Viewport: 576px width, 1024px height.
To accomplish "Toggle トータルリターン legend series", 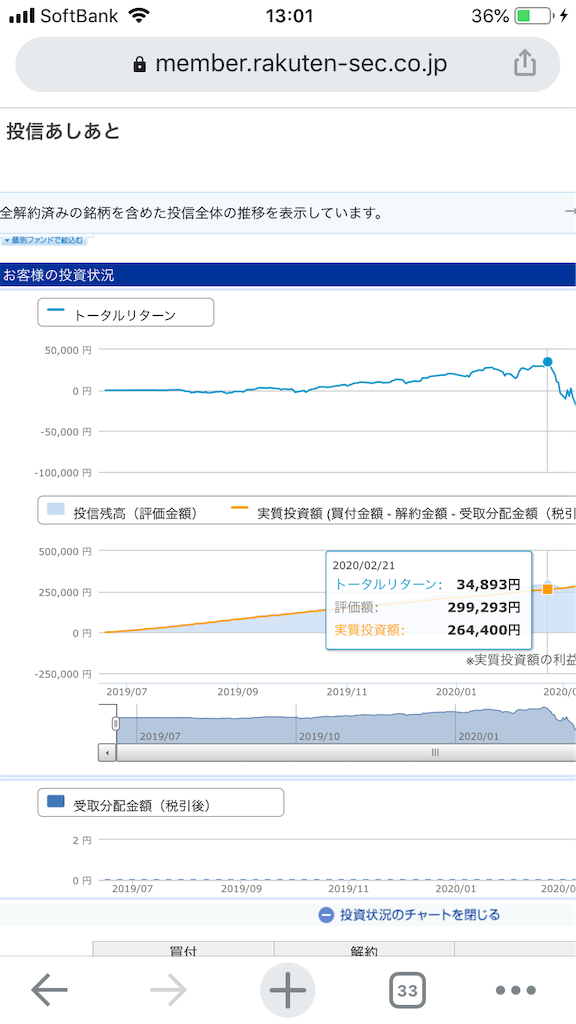I will 125,315.
